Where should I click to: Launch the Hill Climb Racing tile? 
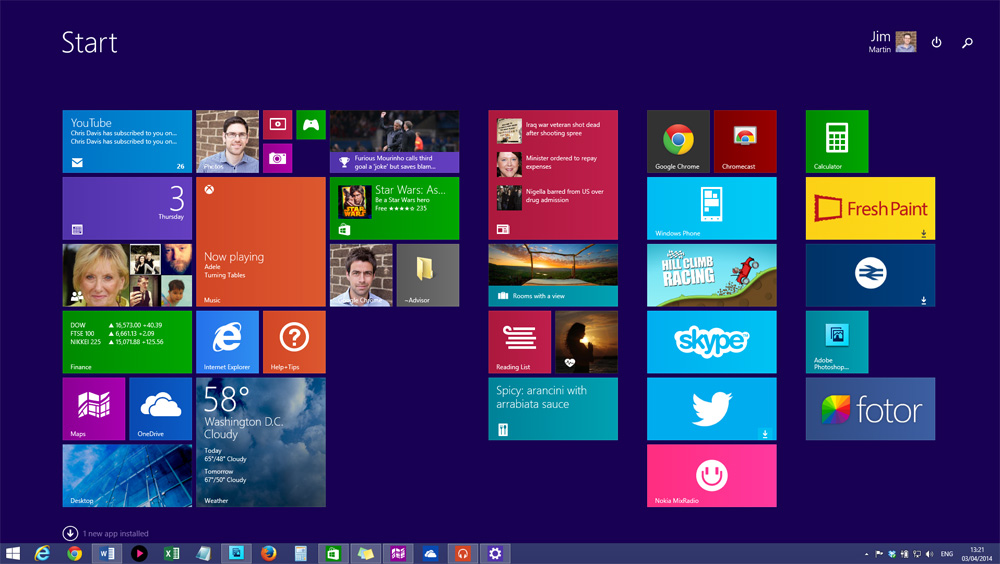712,275
